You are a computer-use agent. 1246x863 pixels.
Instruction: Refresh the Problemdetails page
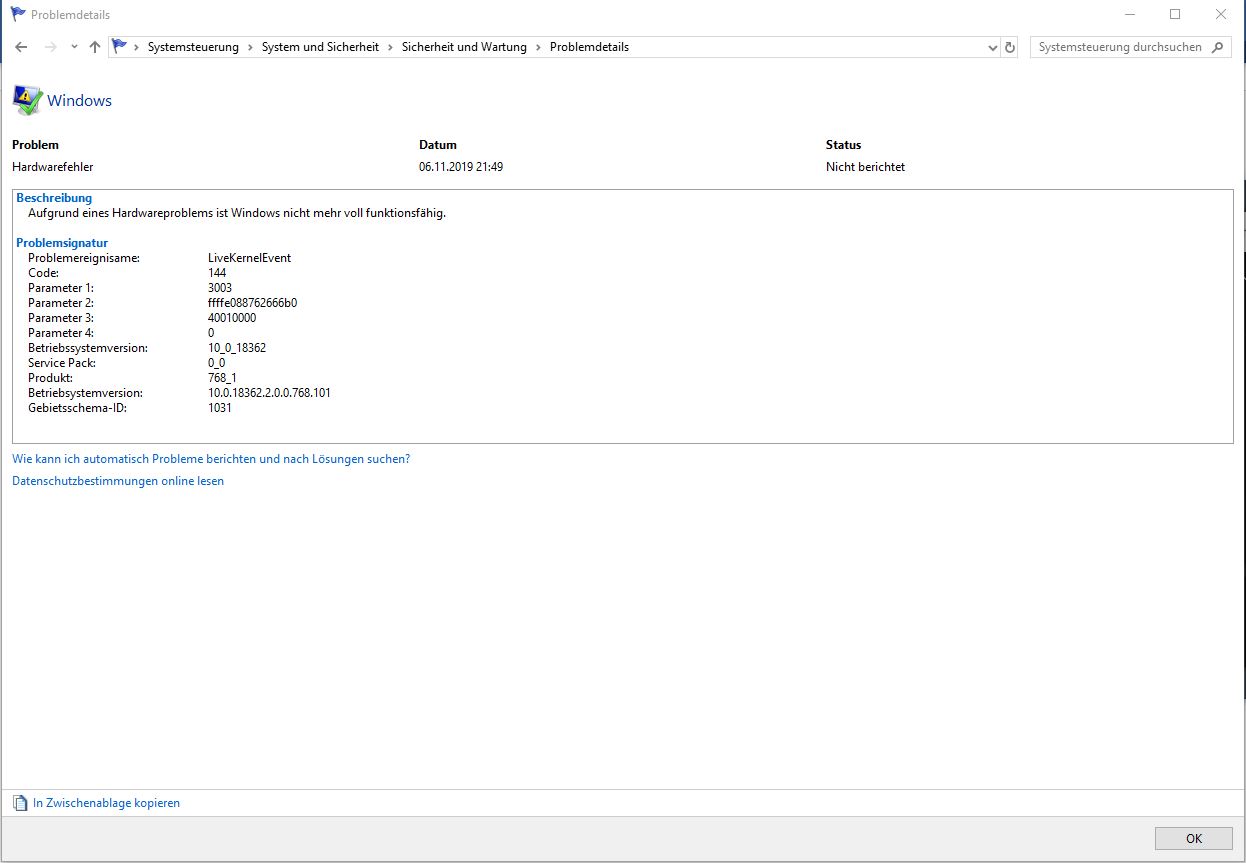tap(1010, 47)
